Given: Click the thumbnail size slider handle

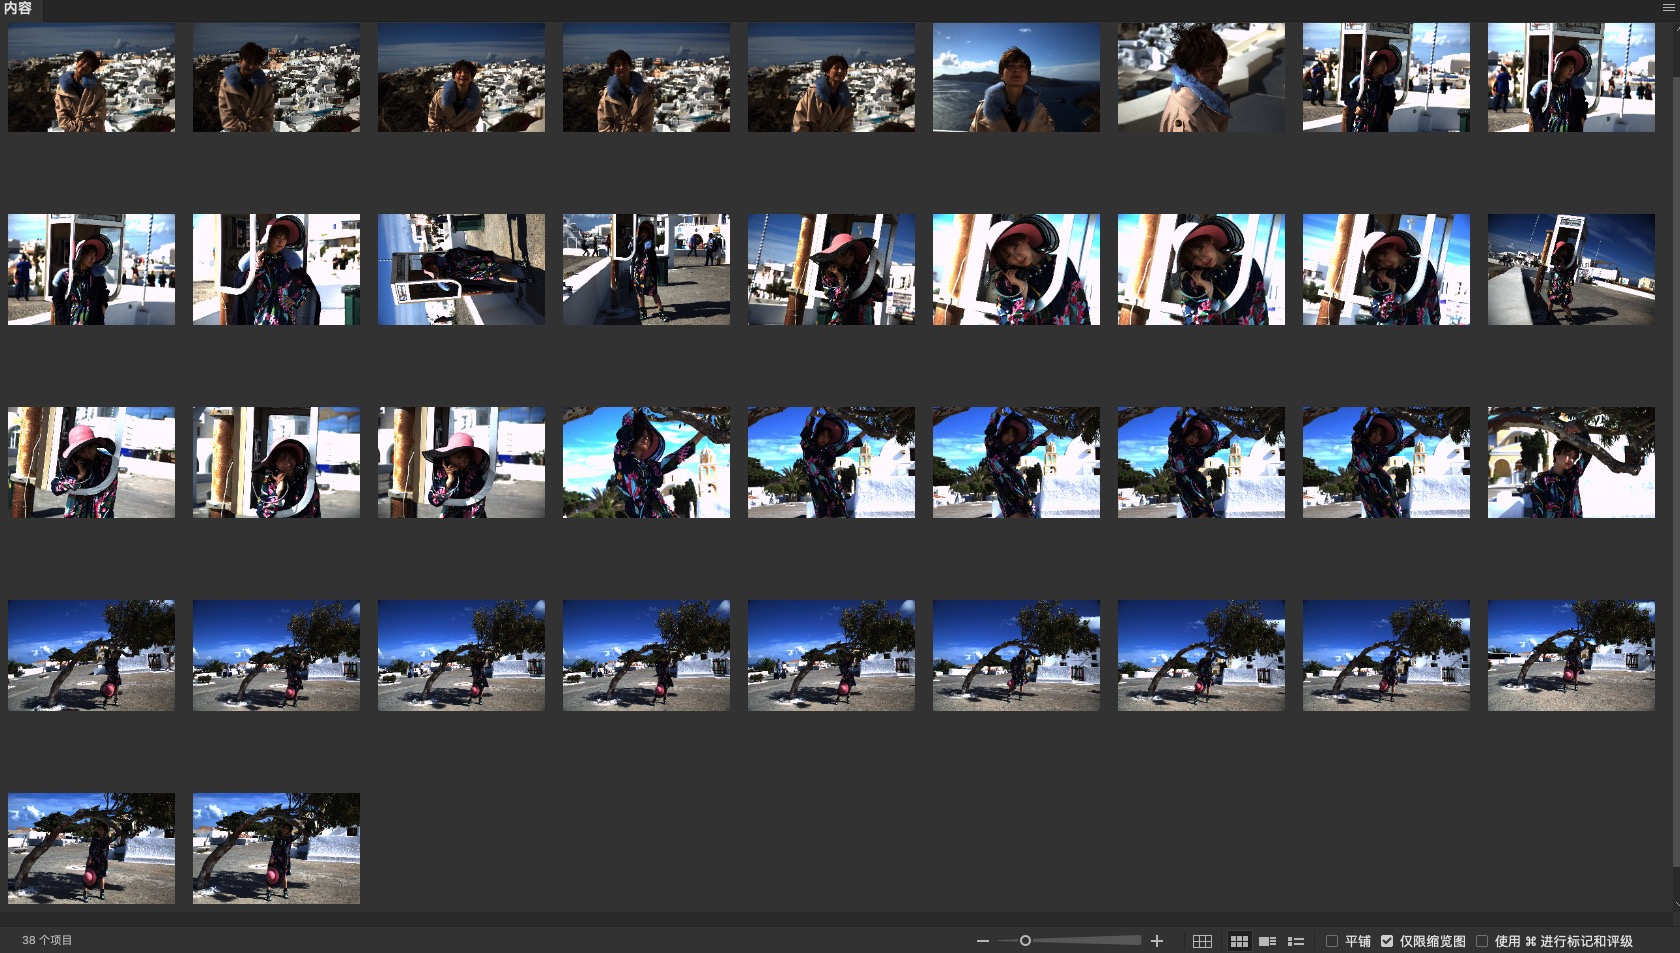Looking at the screenshot, I should (1025, 941).
